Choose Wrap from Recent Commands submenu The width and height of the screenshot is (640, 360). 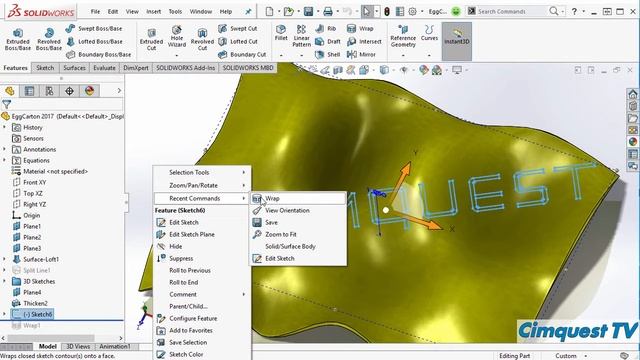pyautogui.click(x=298, y=198)
